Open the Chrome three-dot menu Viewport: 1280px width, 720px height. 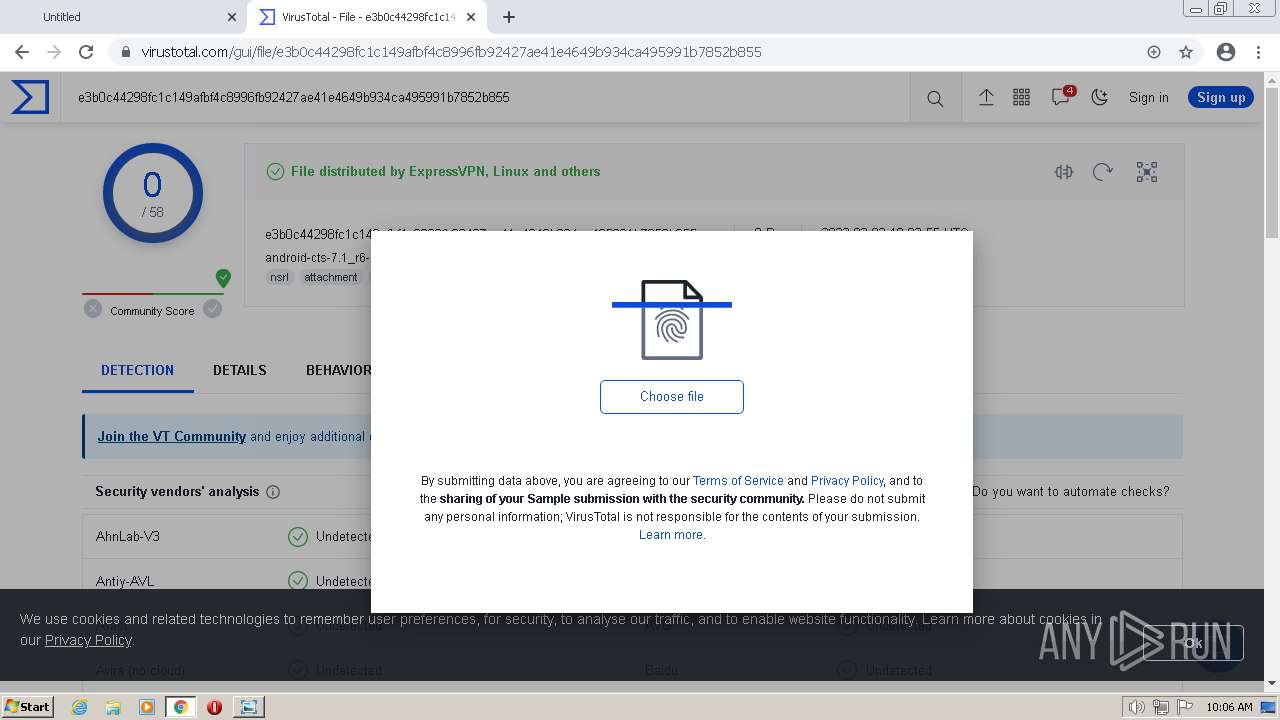point(1258,52)
